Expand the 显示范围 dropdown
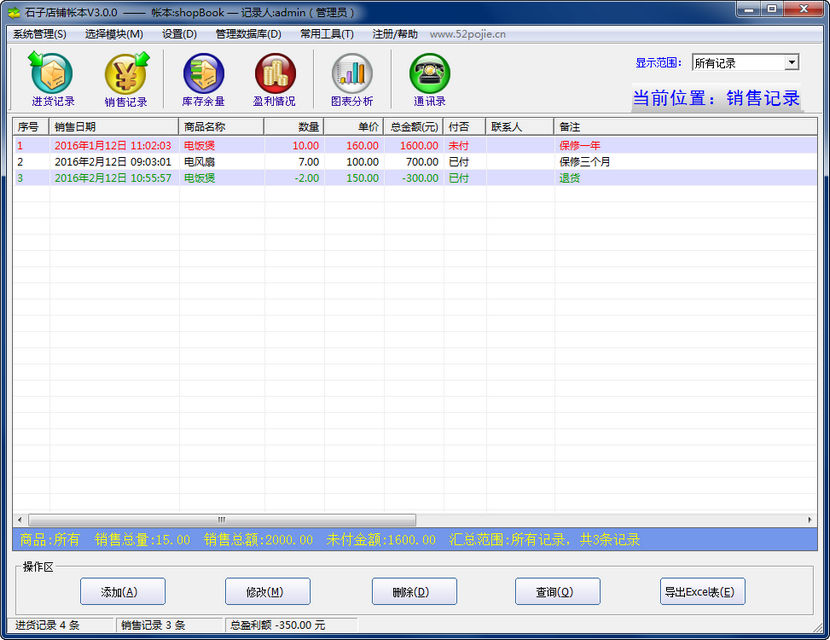Viewport: 830px width, 640px height. [791, 62]
